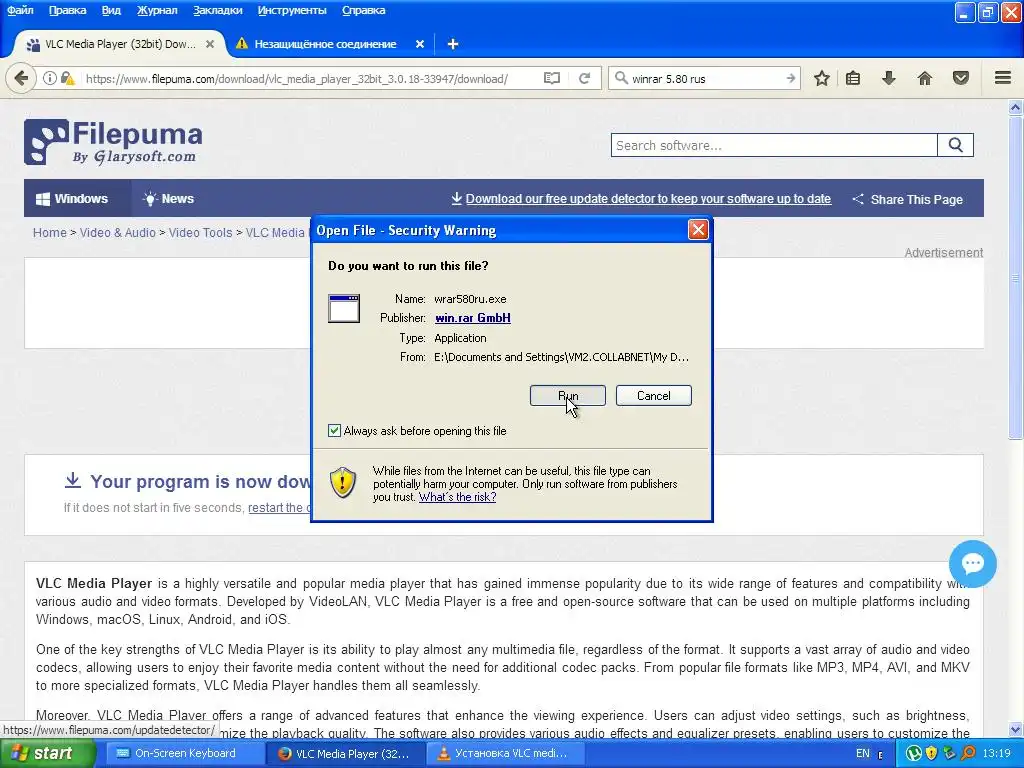This screenshot has width=1024, height=768.
Task: Click the Filepuma Search software field
Action: click(774, 145)
